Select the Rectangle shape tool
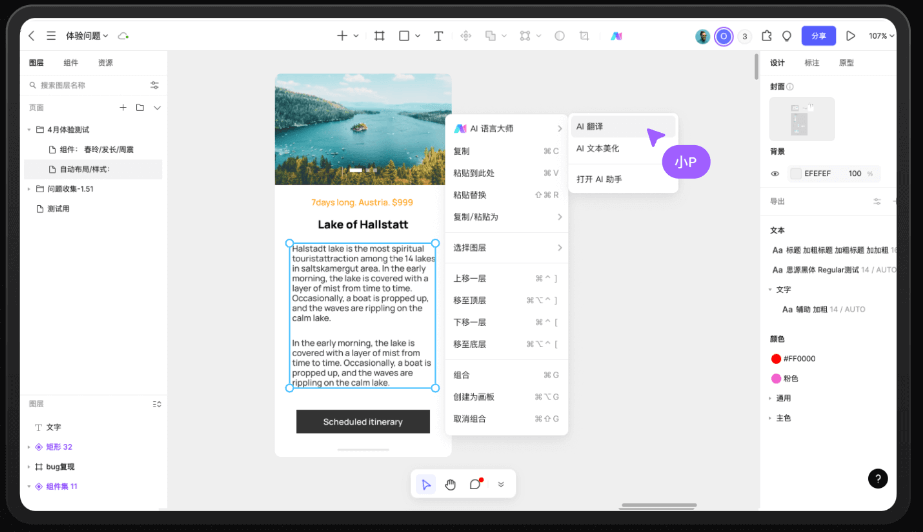 click(x=404, y=36)
